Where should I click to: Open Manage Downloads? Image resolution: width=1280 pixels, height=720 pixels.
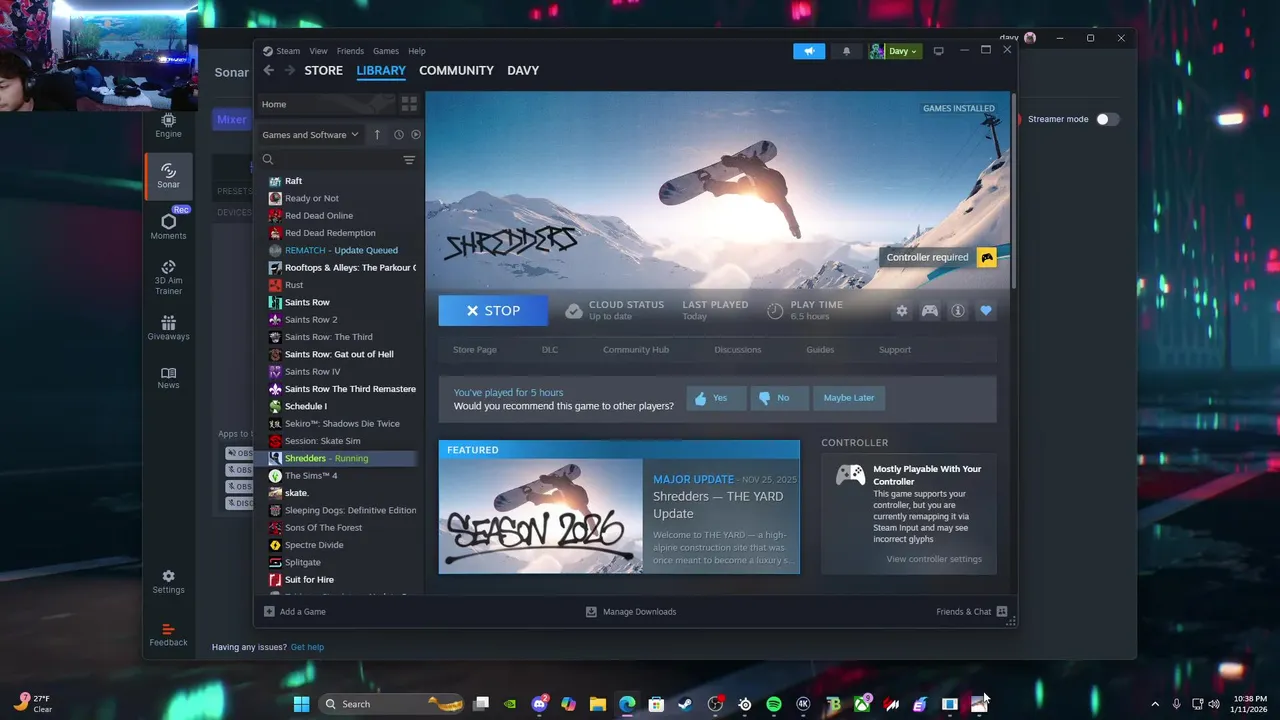pos(631,611)
